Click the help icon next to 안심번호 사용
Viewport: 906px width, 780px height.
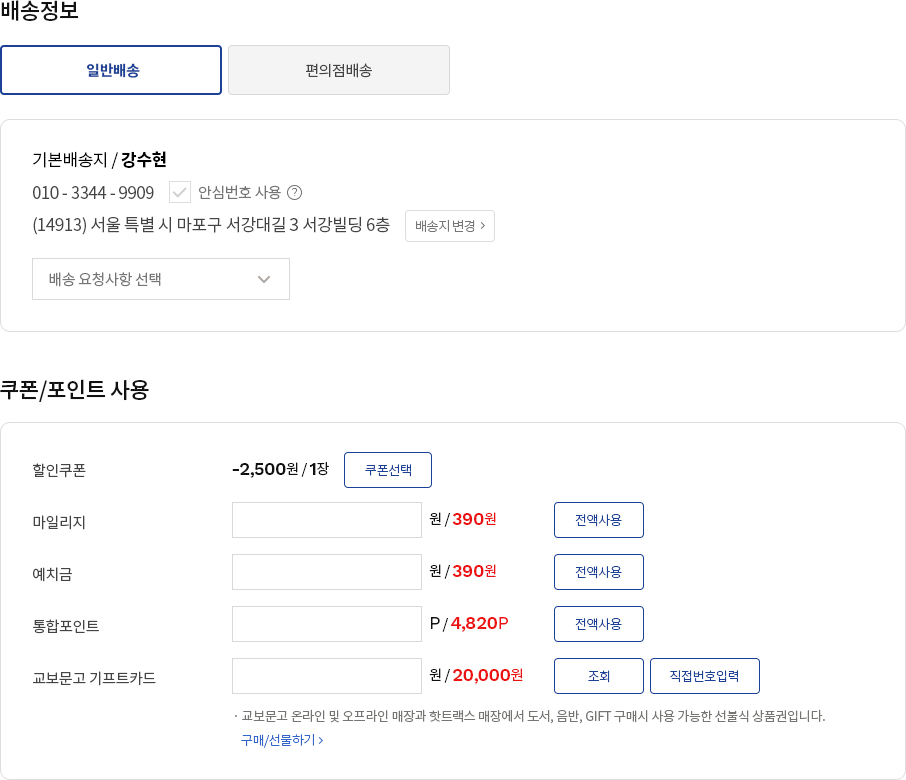(x=294, y=193)
